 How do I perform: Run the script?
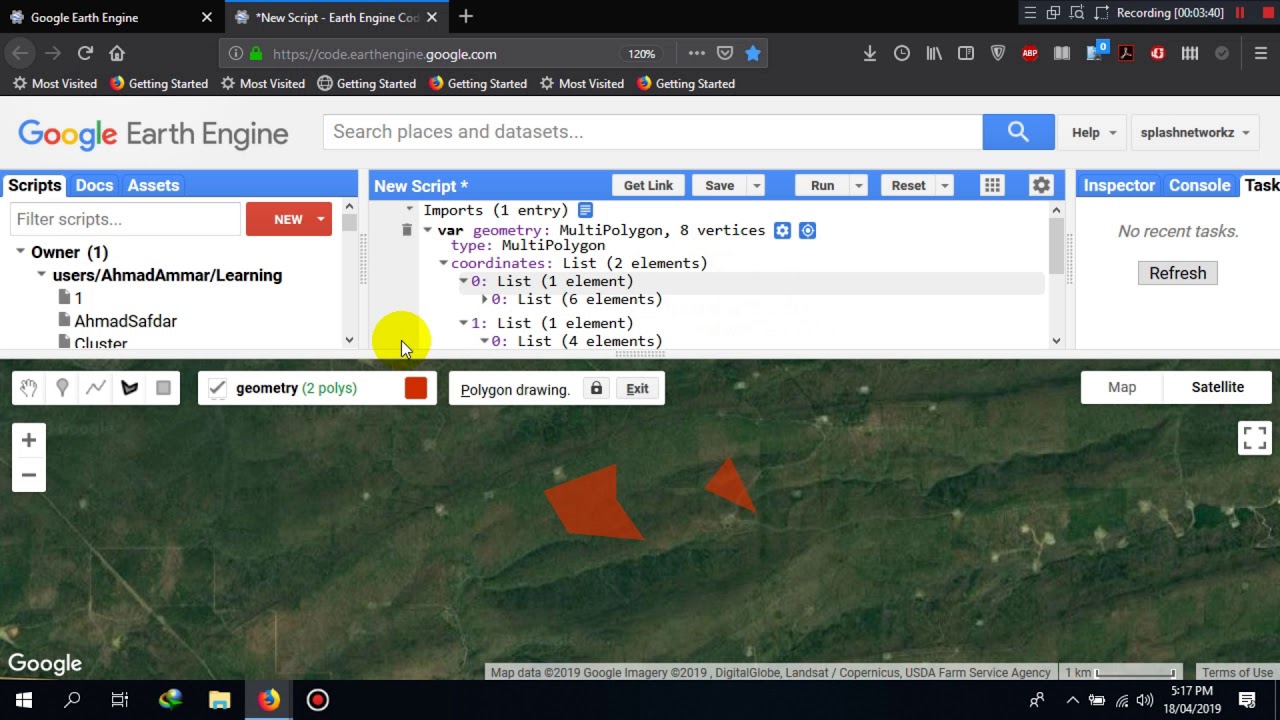[x=822, y=185]
